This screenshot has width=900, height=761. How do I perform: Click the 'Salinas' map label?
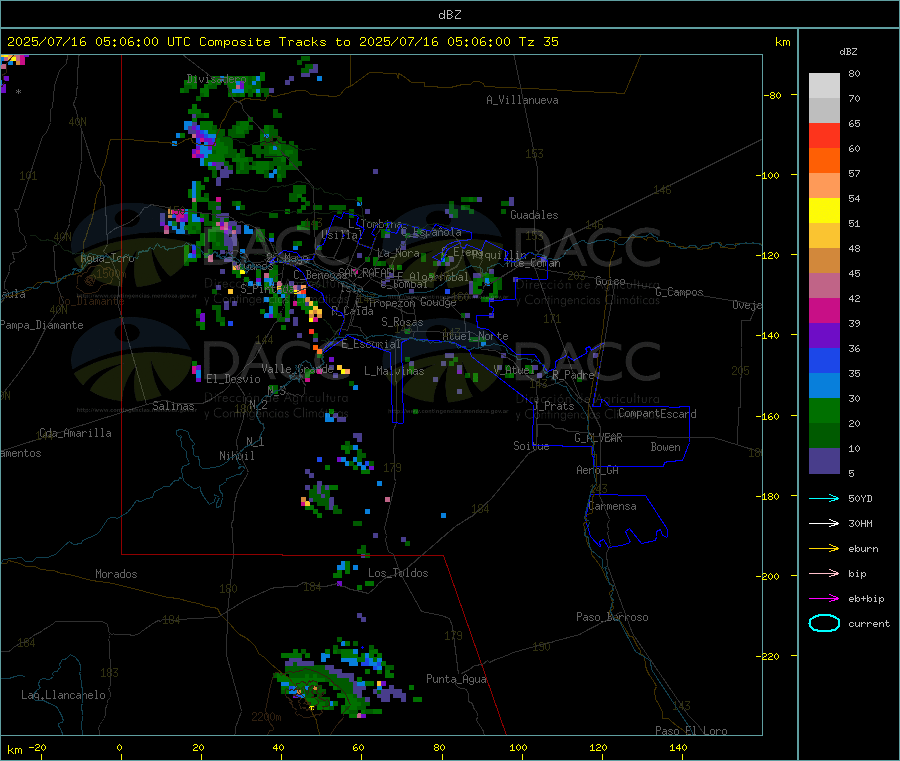coord(173,406)
